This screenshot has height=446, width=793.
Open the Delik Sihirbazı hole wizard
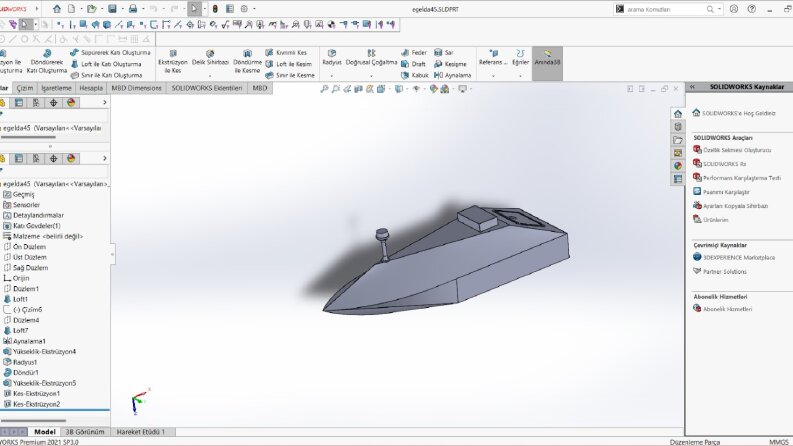click(x=210, y=58)
